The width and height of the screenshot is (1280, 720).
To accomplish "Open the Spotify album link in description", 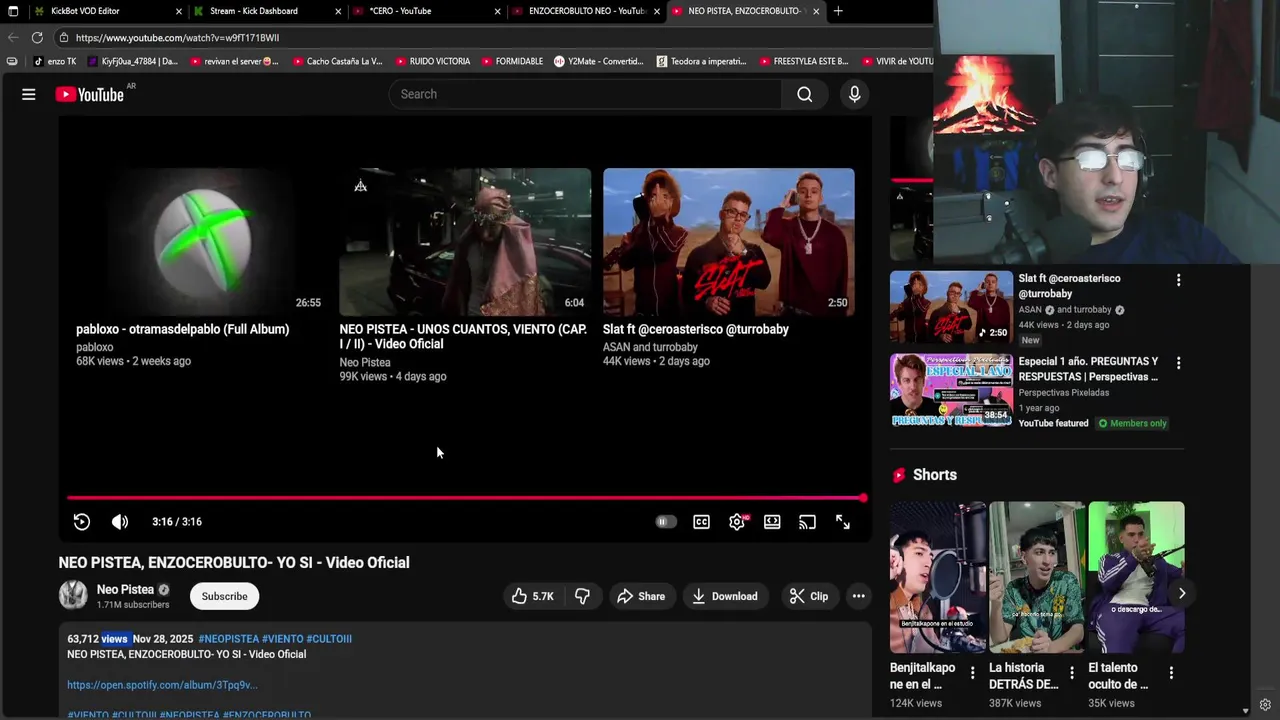I will (162, 685).
